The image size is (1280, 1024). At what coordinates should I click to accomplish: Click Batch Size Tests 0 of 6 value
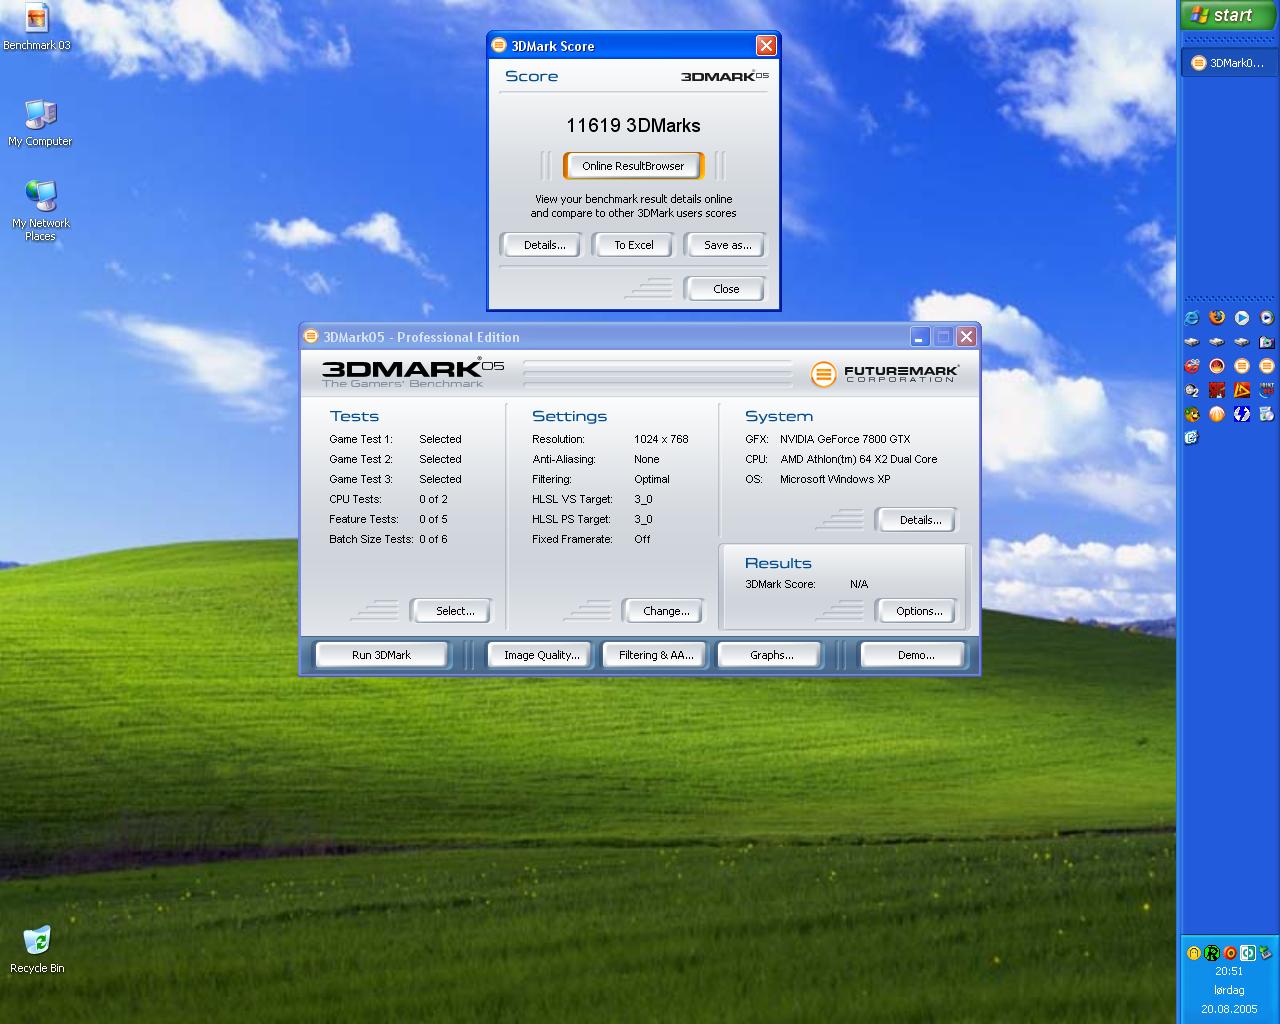tap(433, 539)
